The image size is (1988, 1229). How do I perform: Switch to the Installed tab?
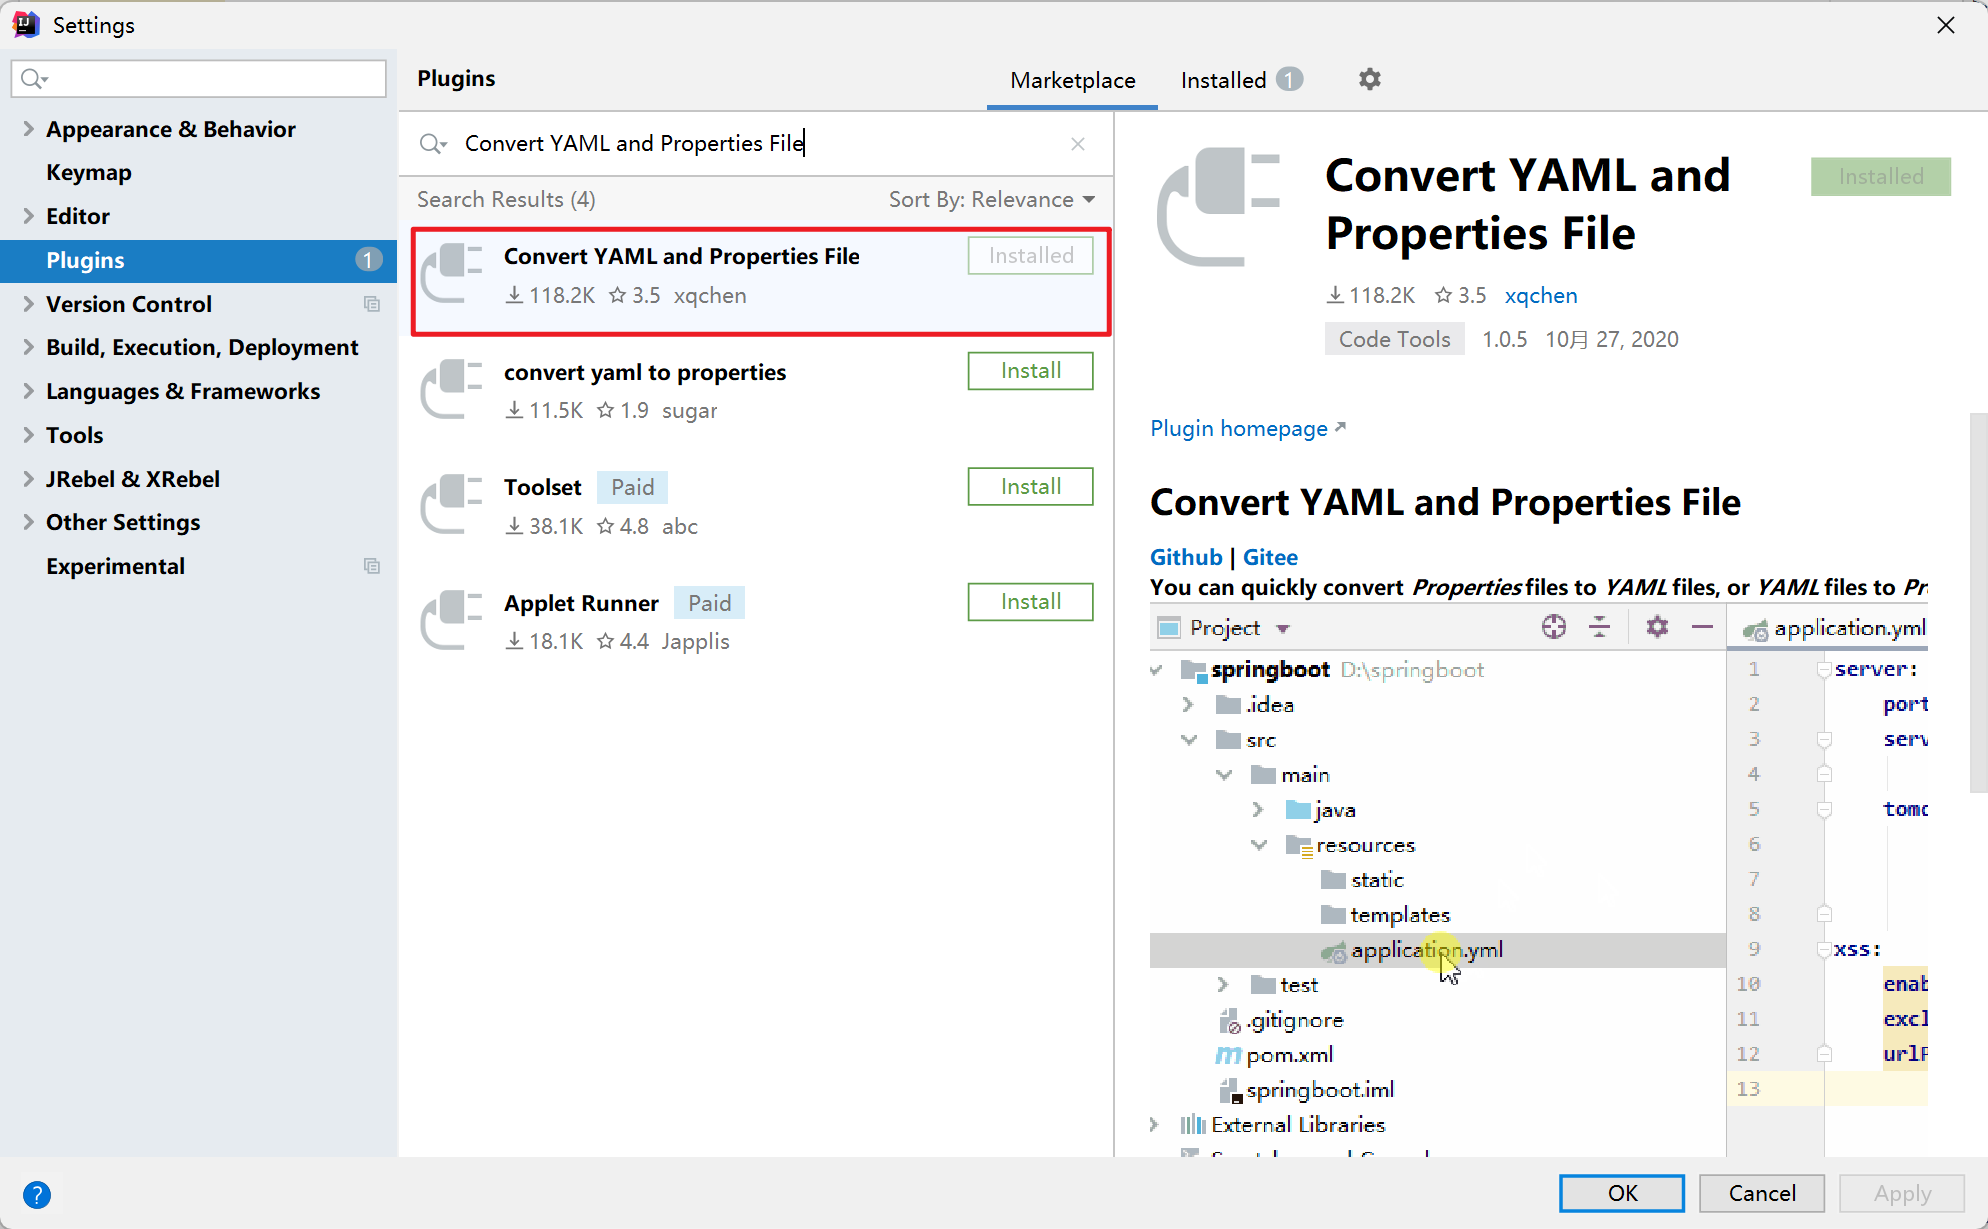click(1241, 80)
